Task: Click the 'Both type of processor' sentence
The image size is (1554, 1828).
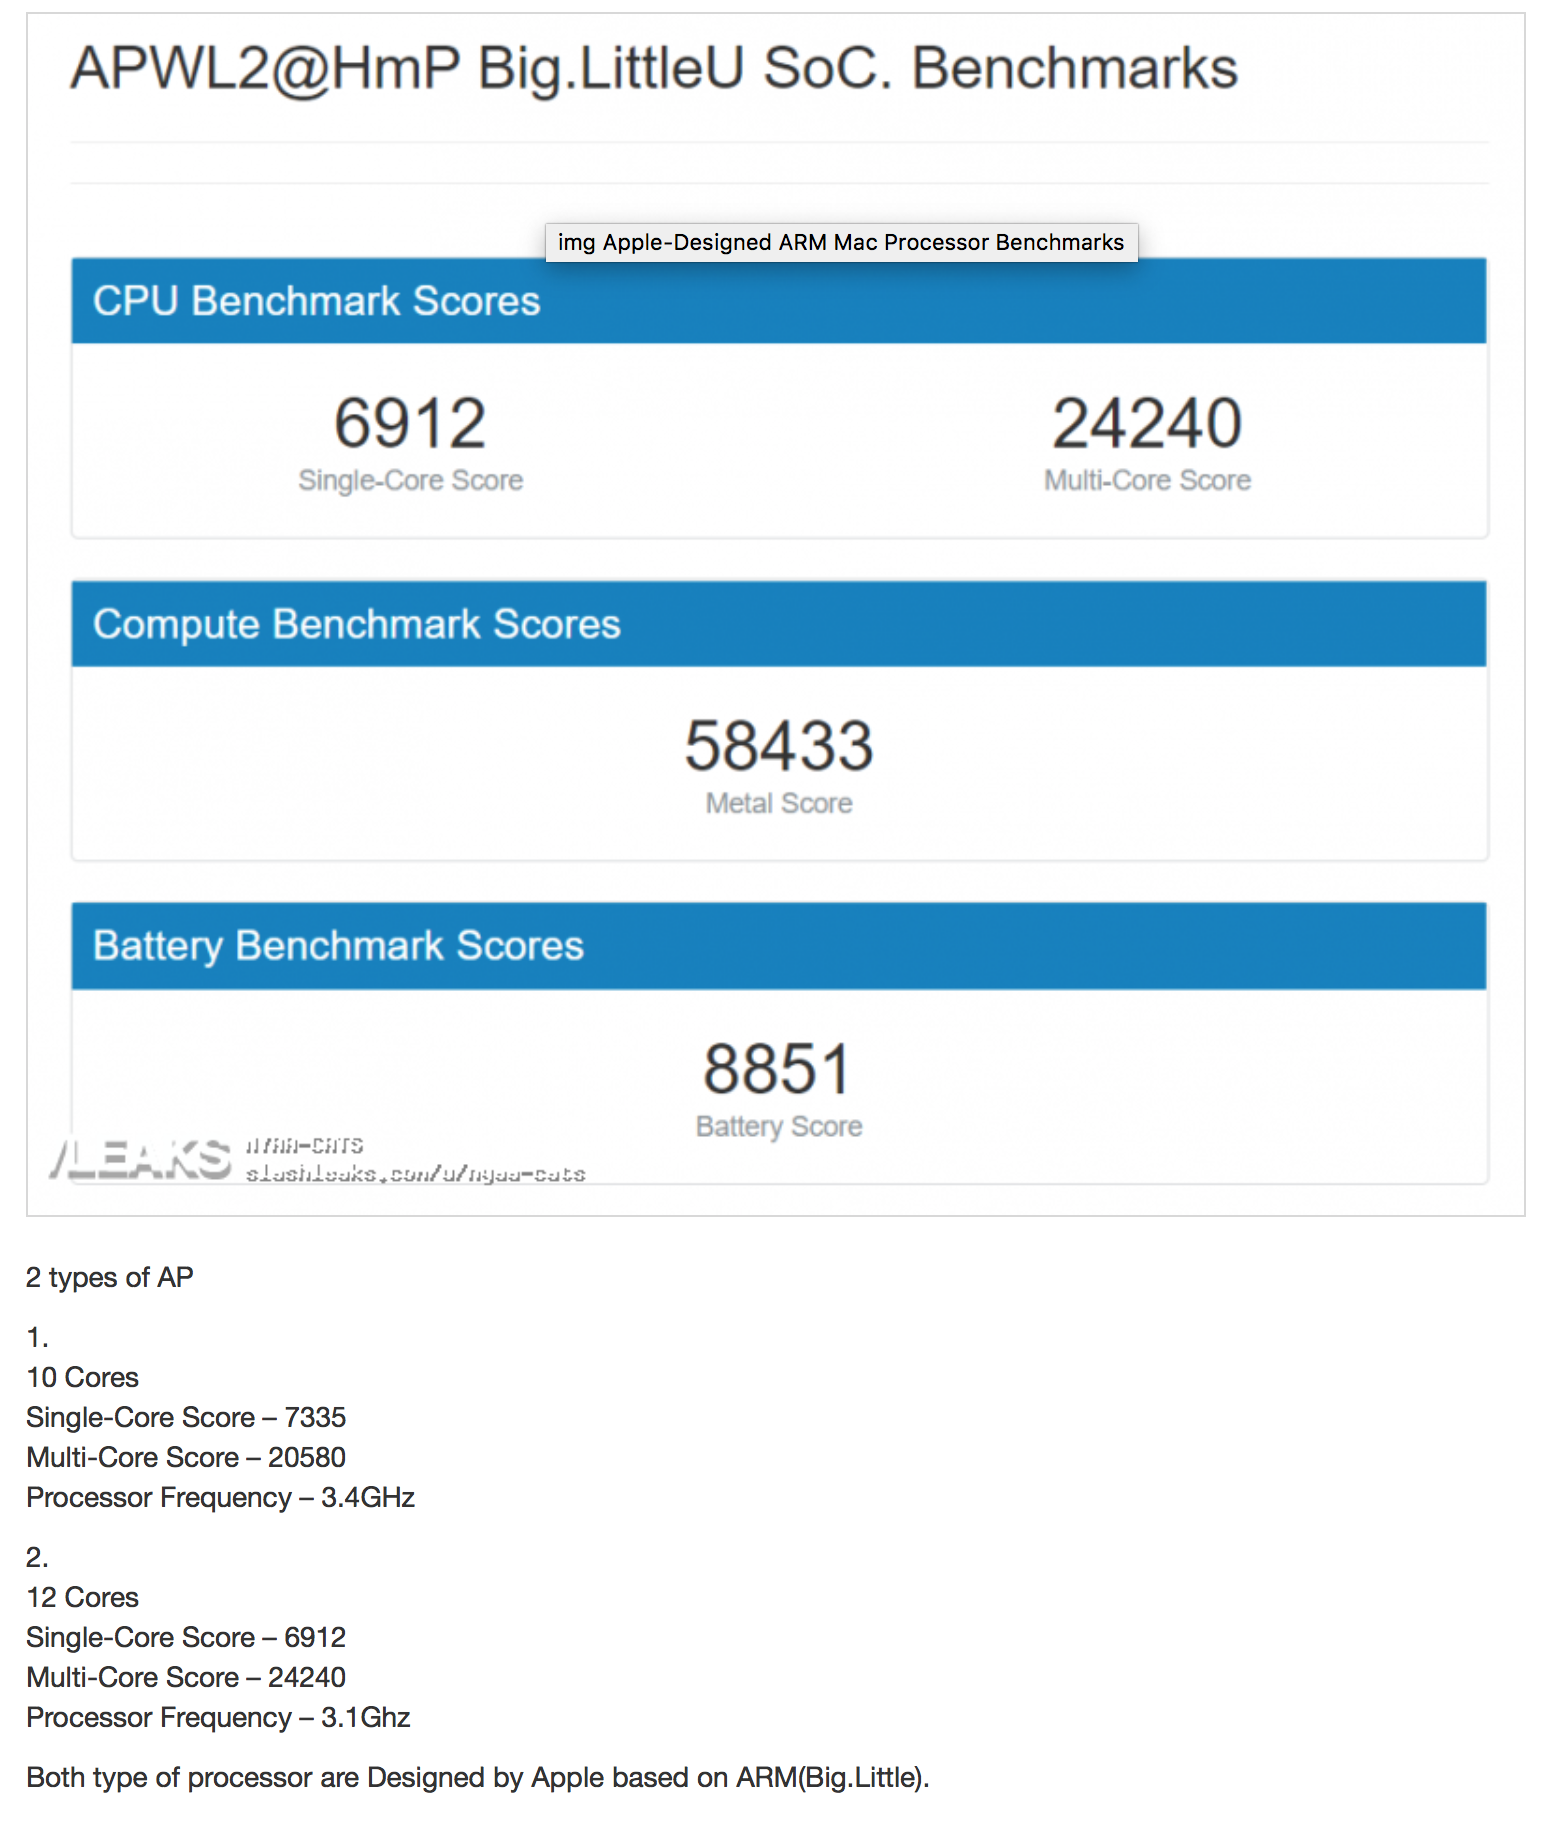Action: pos(478,1778)
